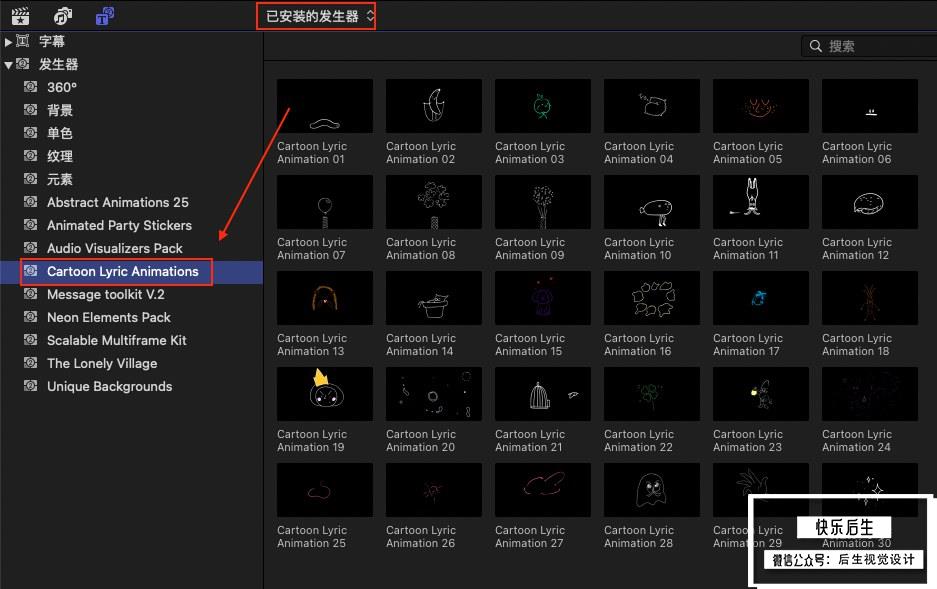Image resolution: width=937 pixels, height=589 pixels.
Task: Click icon beside Scalable Multiframe Kit
Action: 30,339
